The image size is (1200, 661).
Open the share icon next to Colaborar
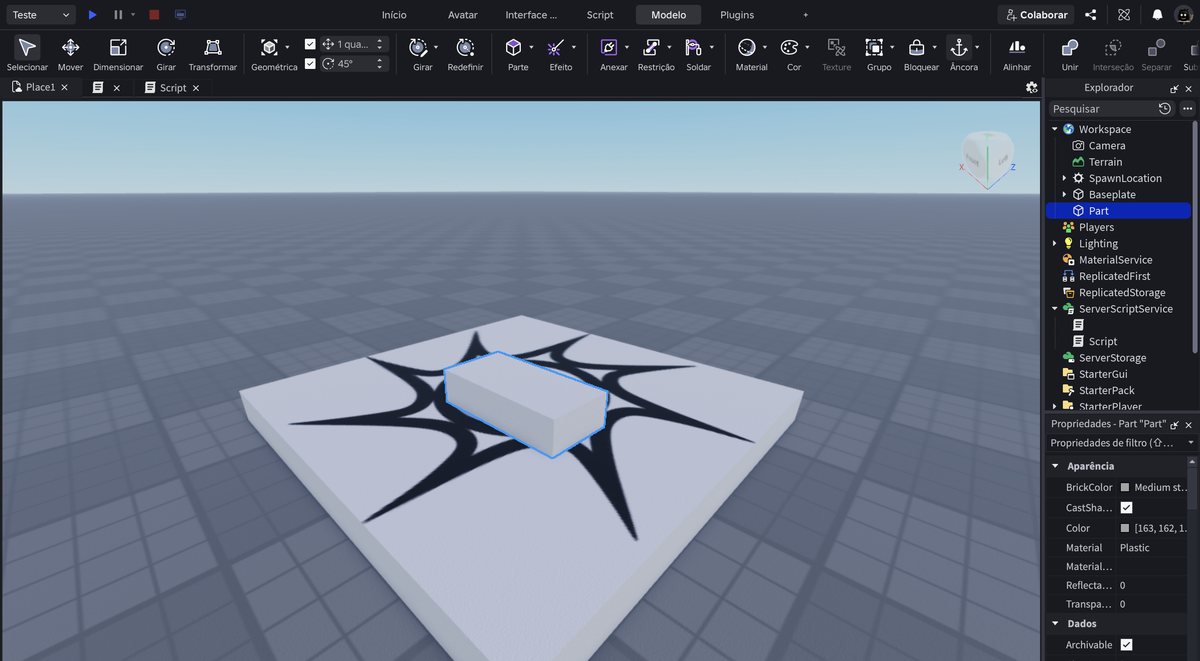[x=1090, y=15]
